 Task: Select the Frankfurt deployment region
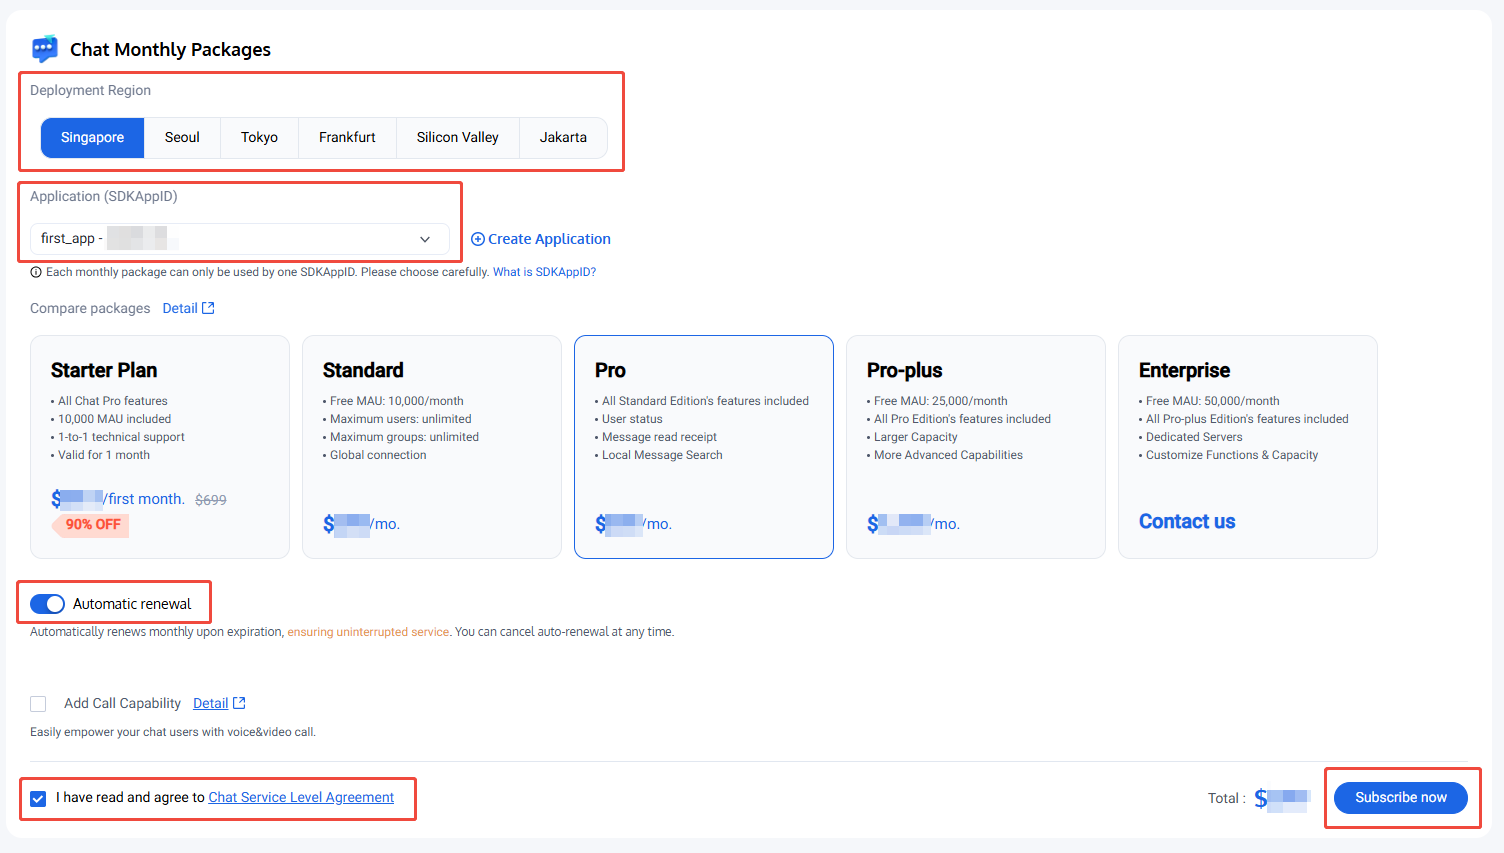[x=347, y=138]
